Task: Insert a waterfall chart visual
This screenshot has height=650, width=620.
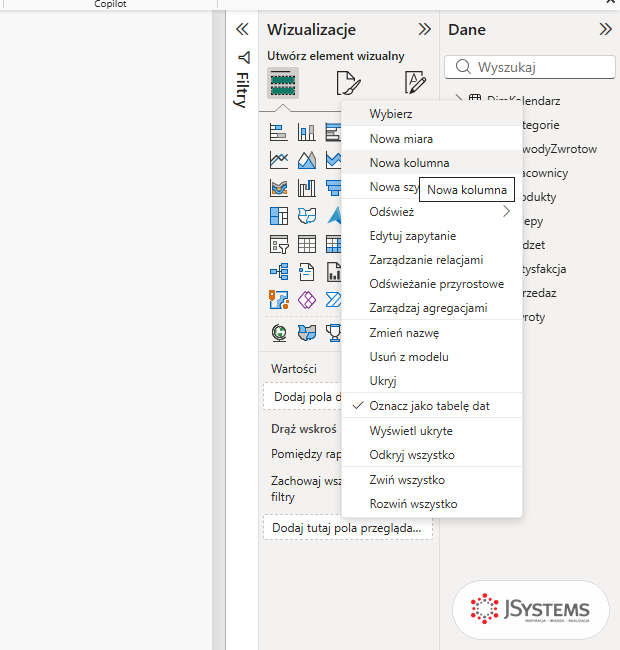Action: coord(307,188)
